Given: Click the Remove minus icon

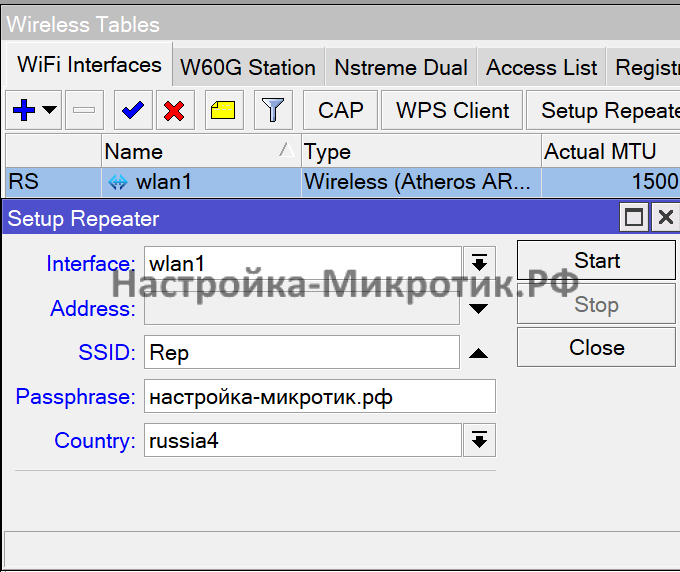Looking at the screenshot, I should [84, 110].
